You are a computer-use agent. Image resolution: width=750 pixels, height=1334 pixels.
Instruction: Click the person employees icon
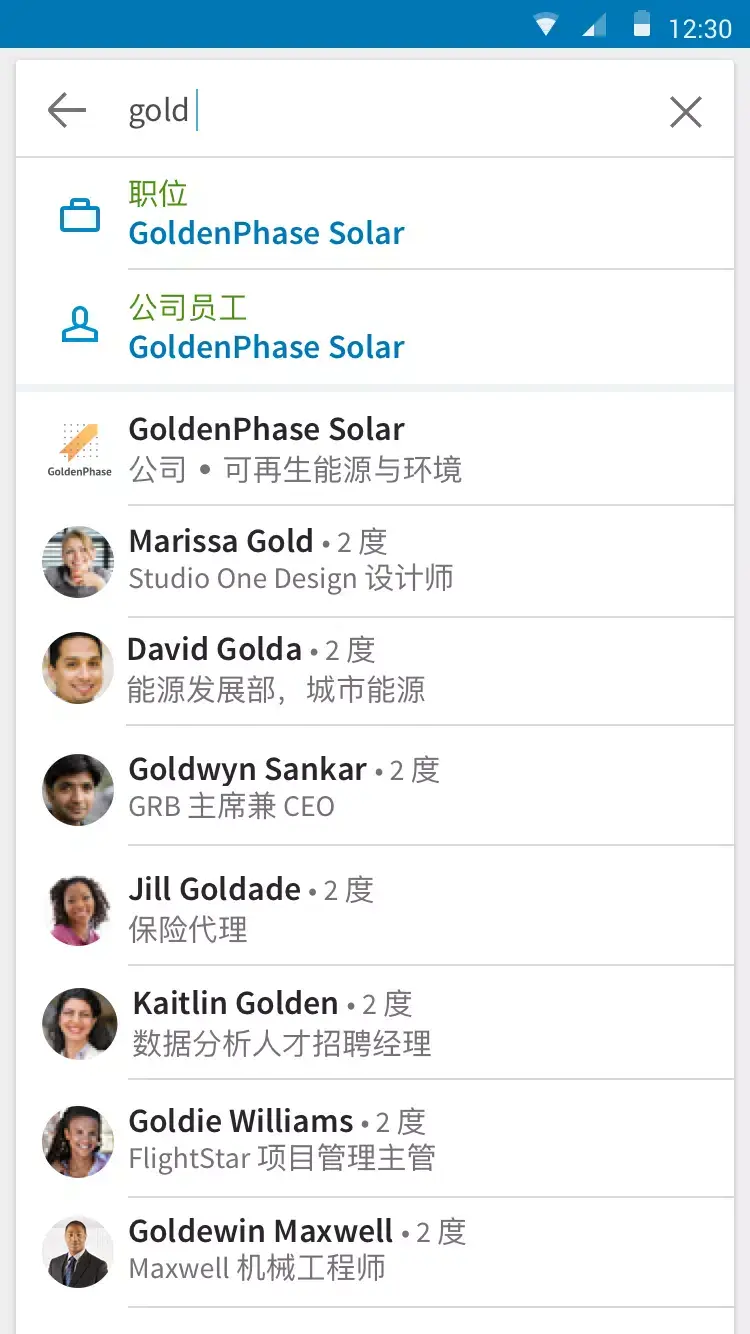click(x=80, y=326)
